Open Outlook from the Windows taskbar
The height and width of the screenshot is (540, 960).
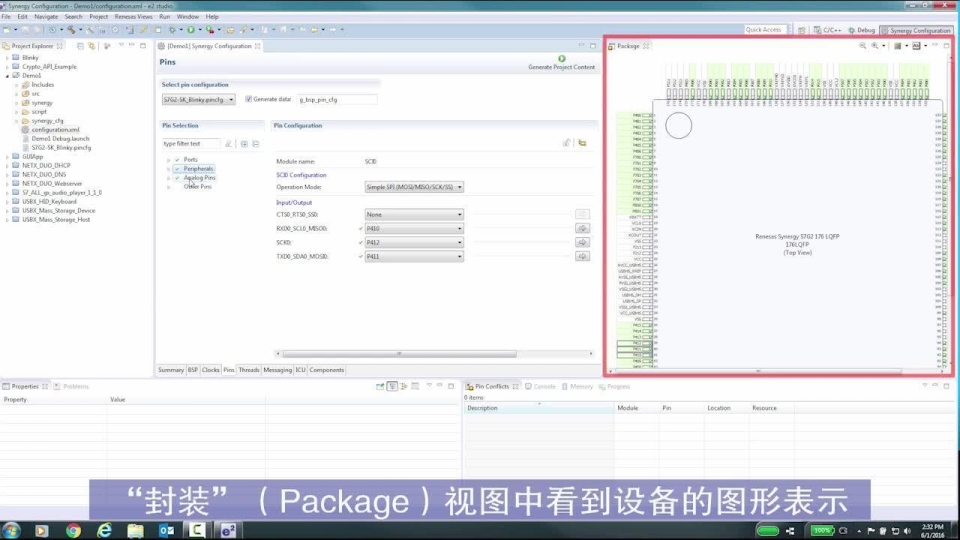(167, 530)
